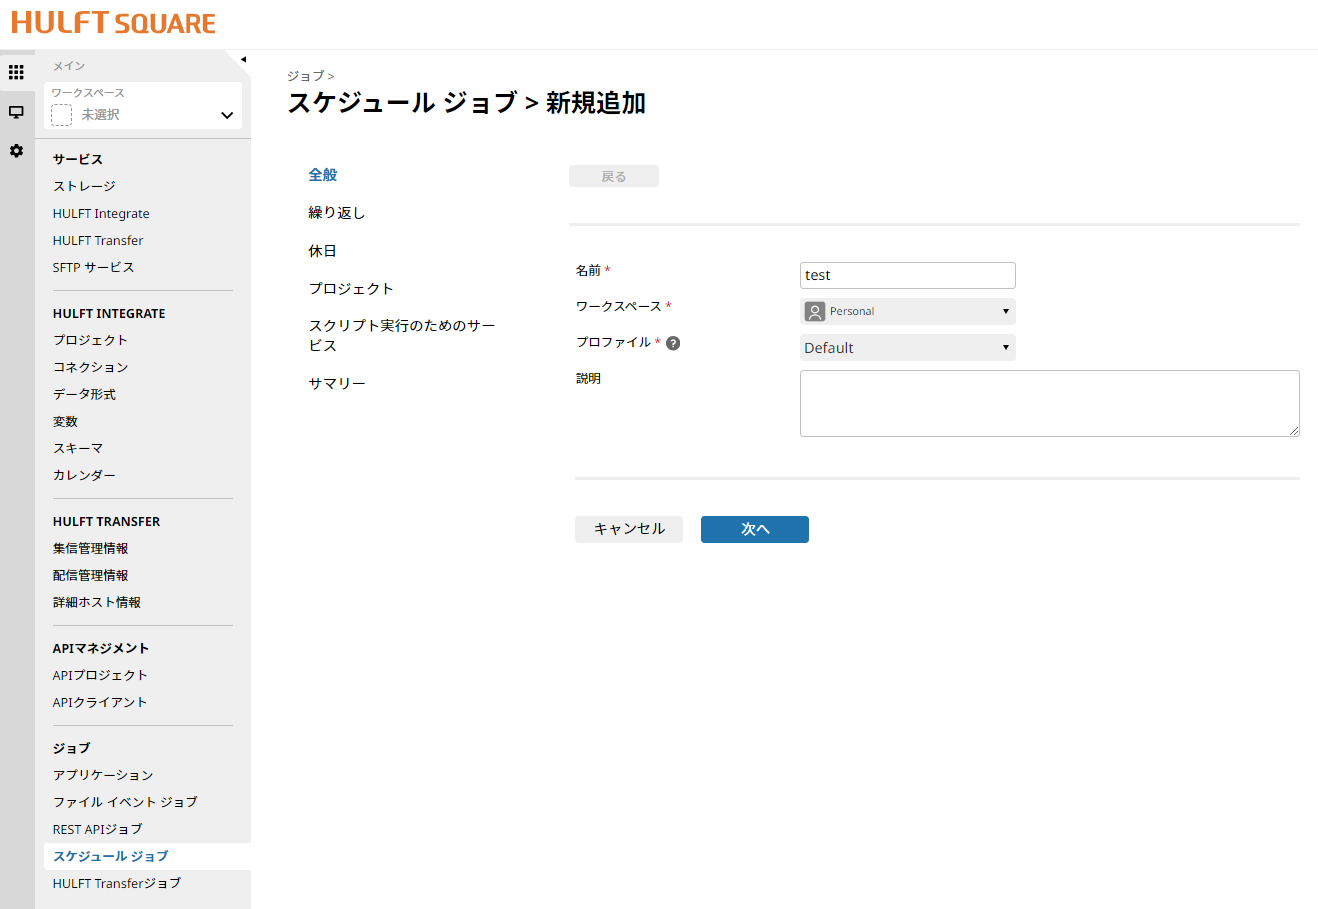1318x909 pixels.
Task: Select the サマリー step
Action: [x=337, y=383]
